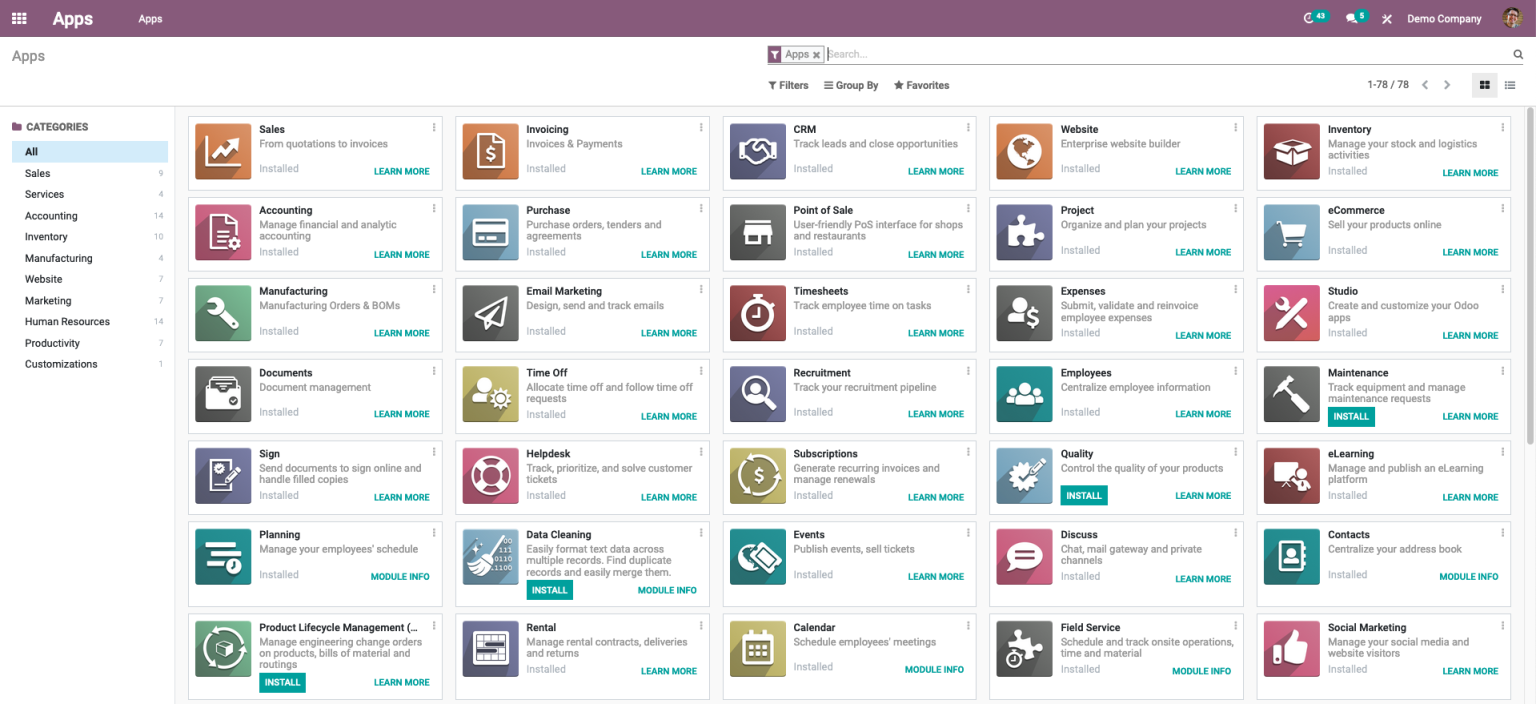The height and width of the screenshot is (704, 1536).
Task: Open the main apps grid menu
Action: click(18, 18)
